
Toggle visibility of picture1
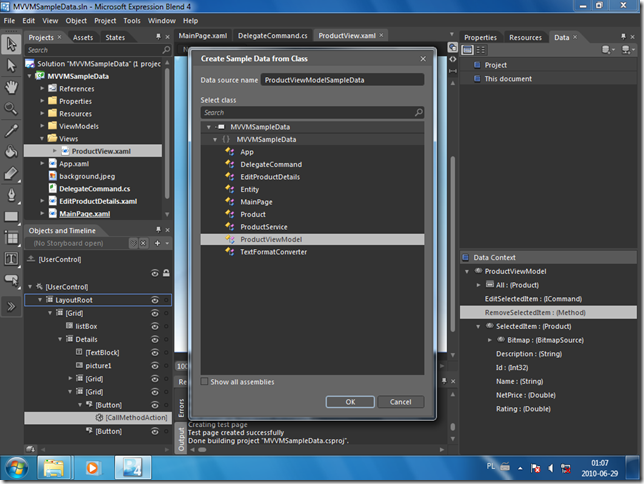155,366
